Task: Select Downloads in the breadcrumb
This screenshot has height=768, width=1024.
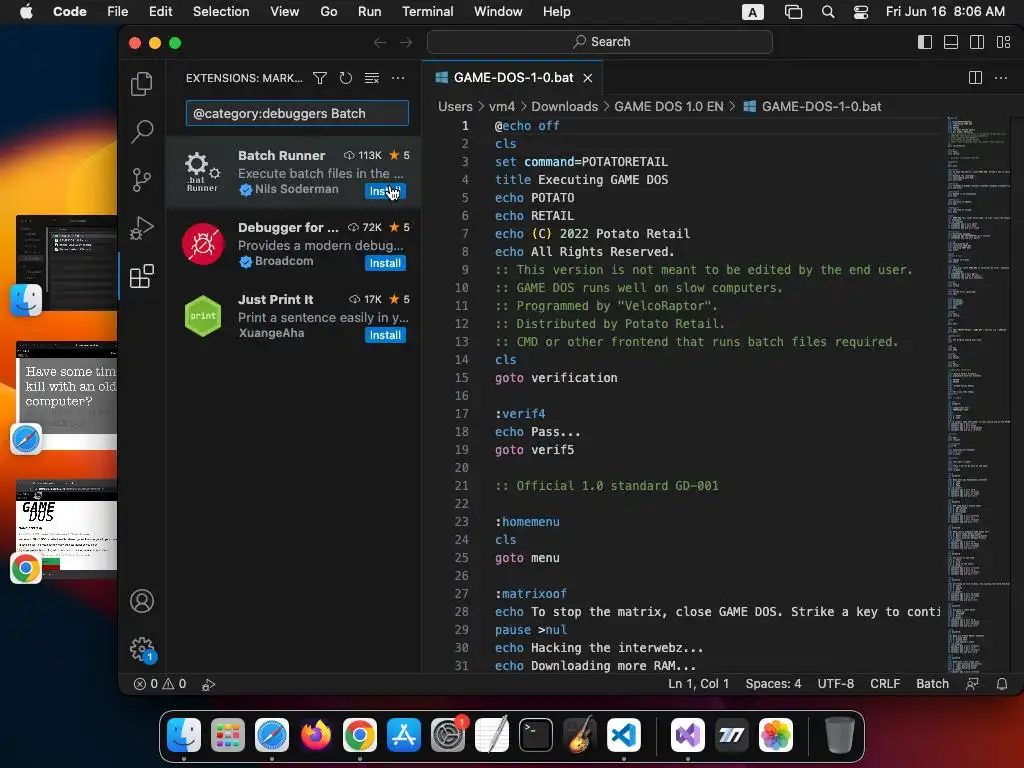Action: click(564, 106)
